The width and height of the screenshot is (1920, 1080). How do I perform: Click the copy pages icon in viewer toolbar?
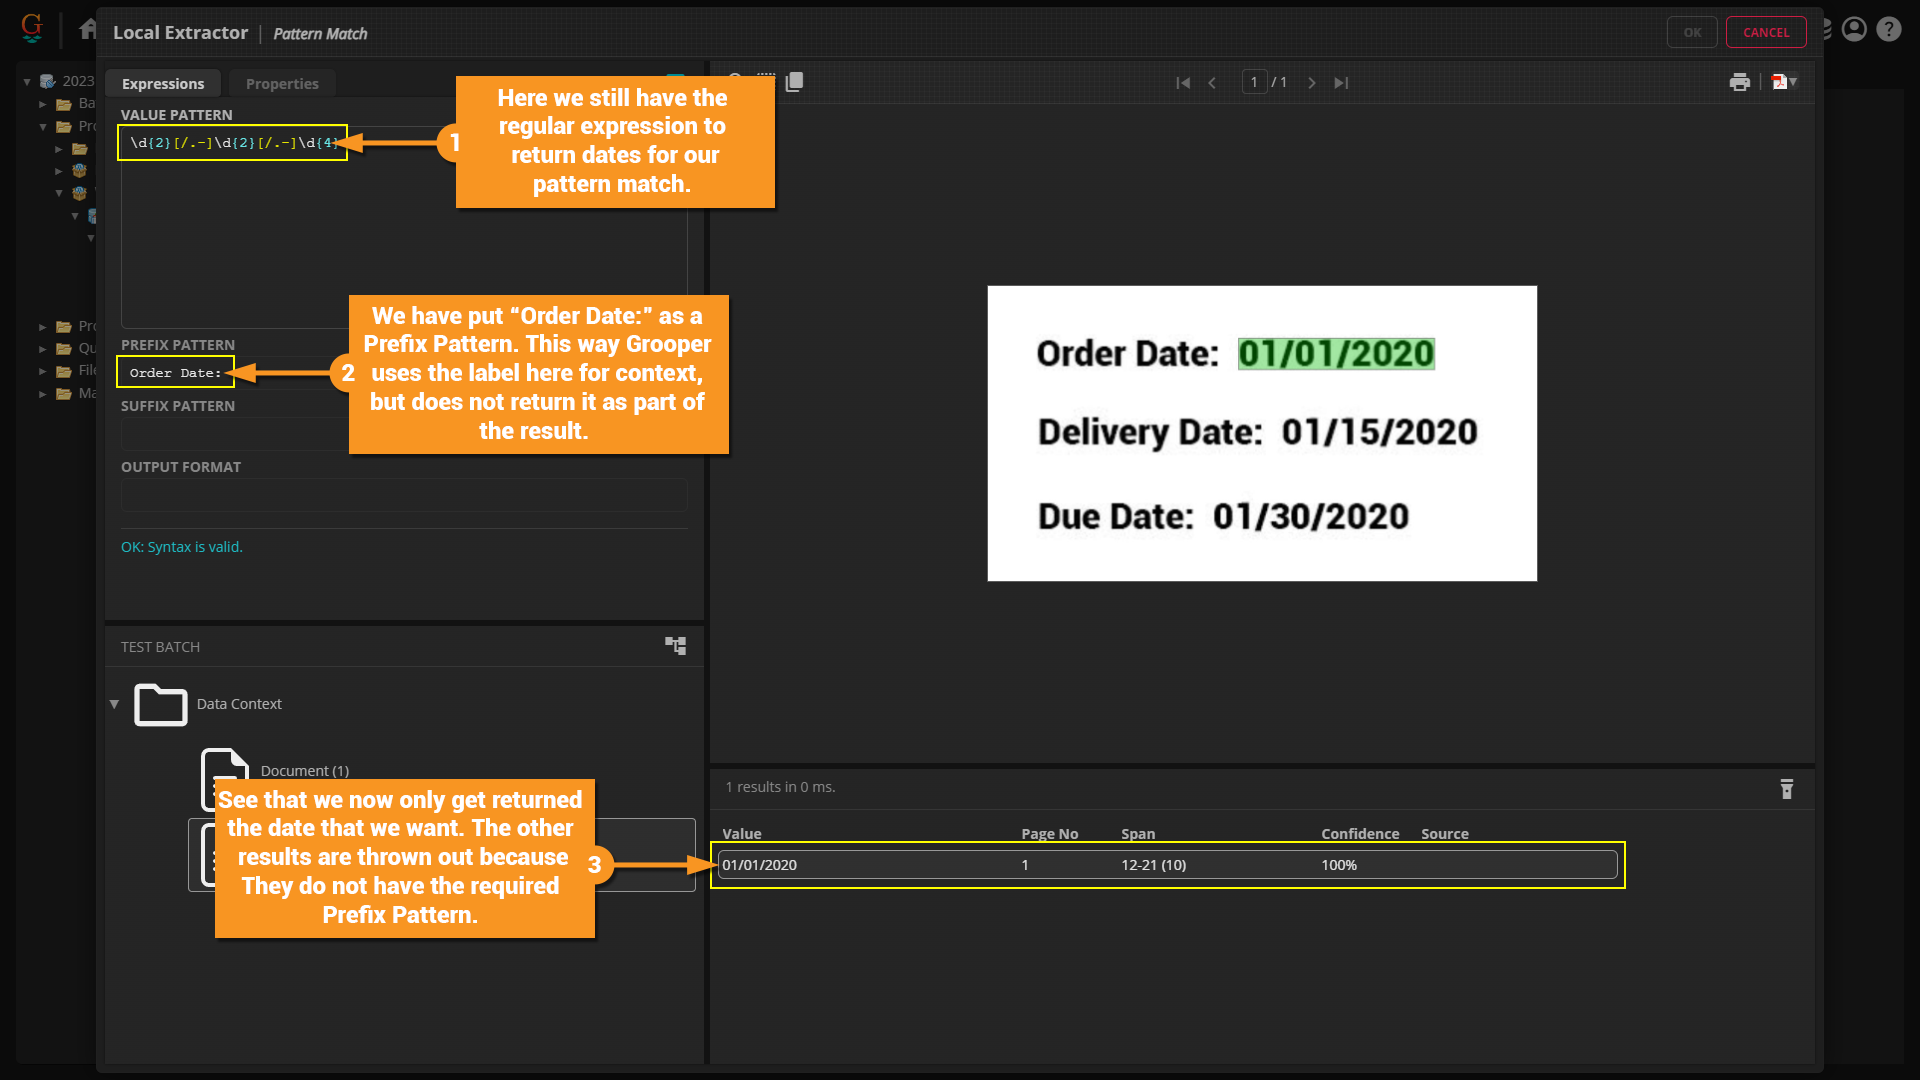[795, 82]
